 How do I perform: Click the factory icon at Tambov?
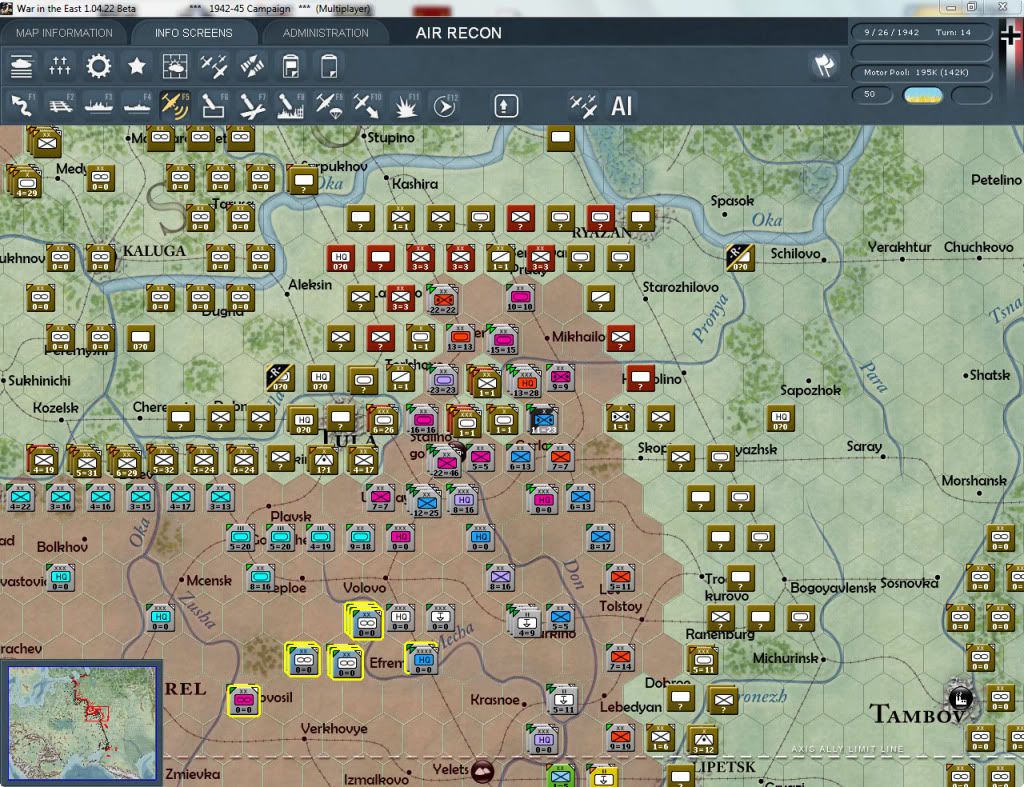click(961, 699)
